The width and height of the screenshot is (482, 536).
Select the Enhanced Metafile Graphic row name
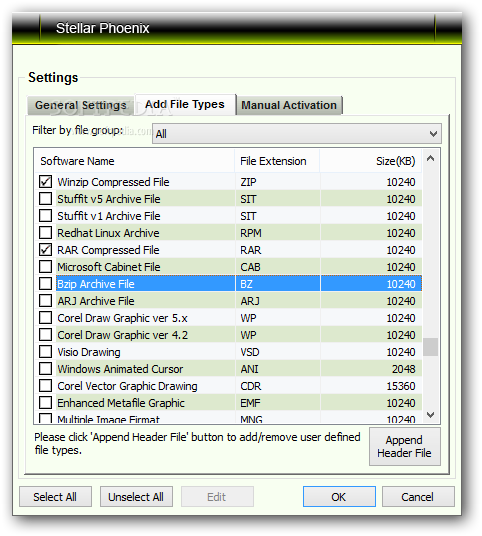pos(121,403)
